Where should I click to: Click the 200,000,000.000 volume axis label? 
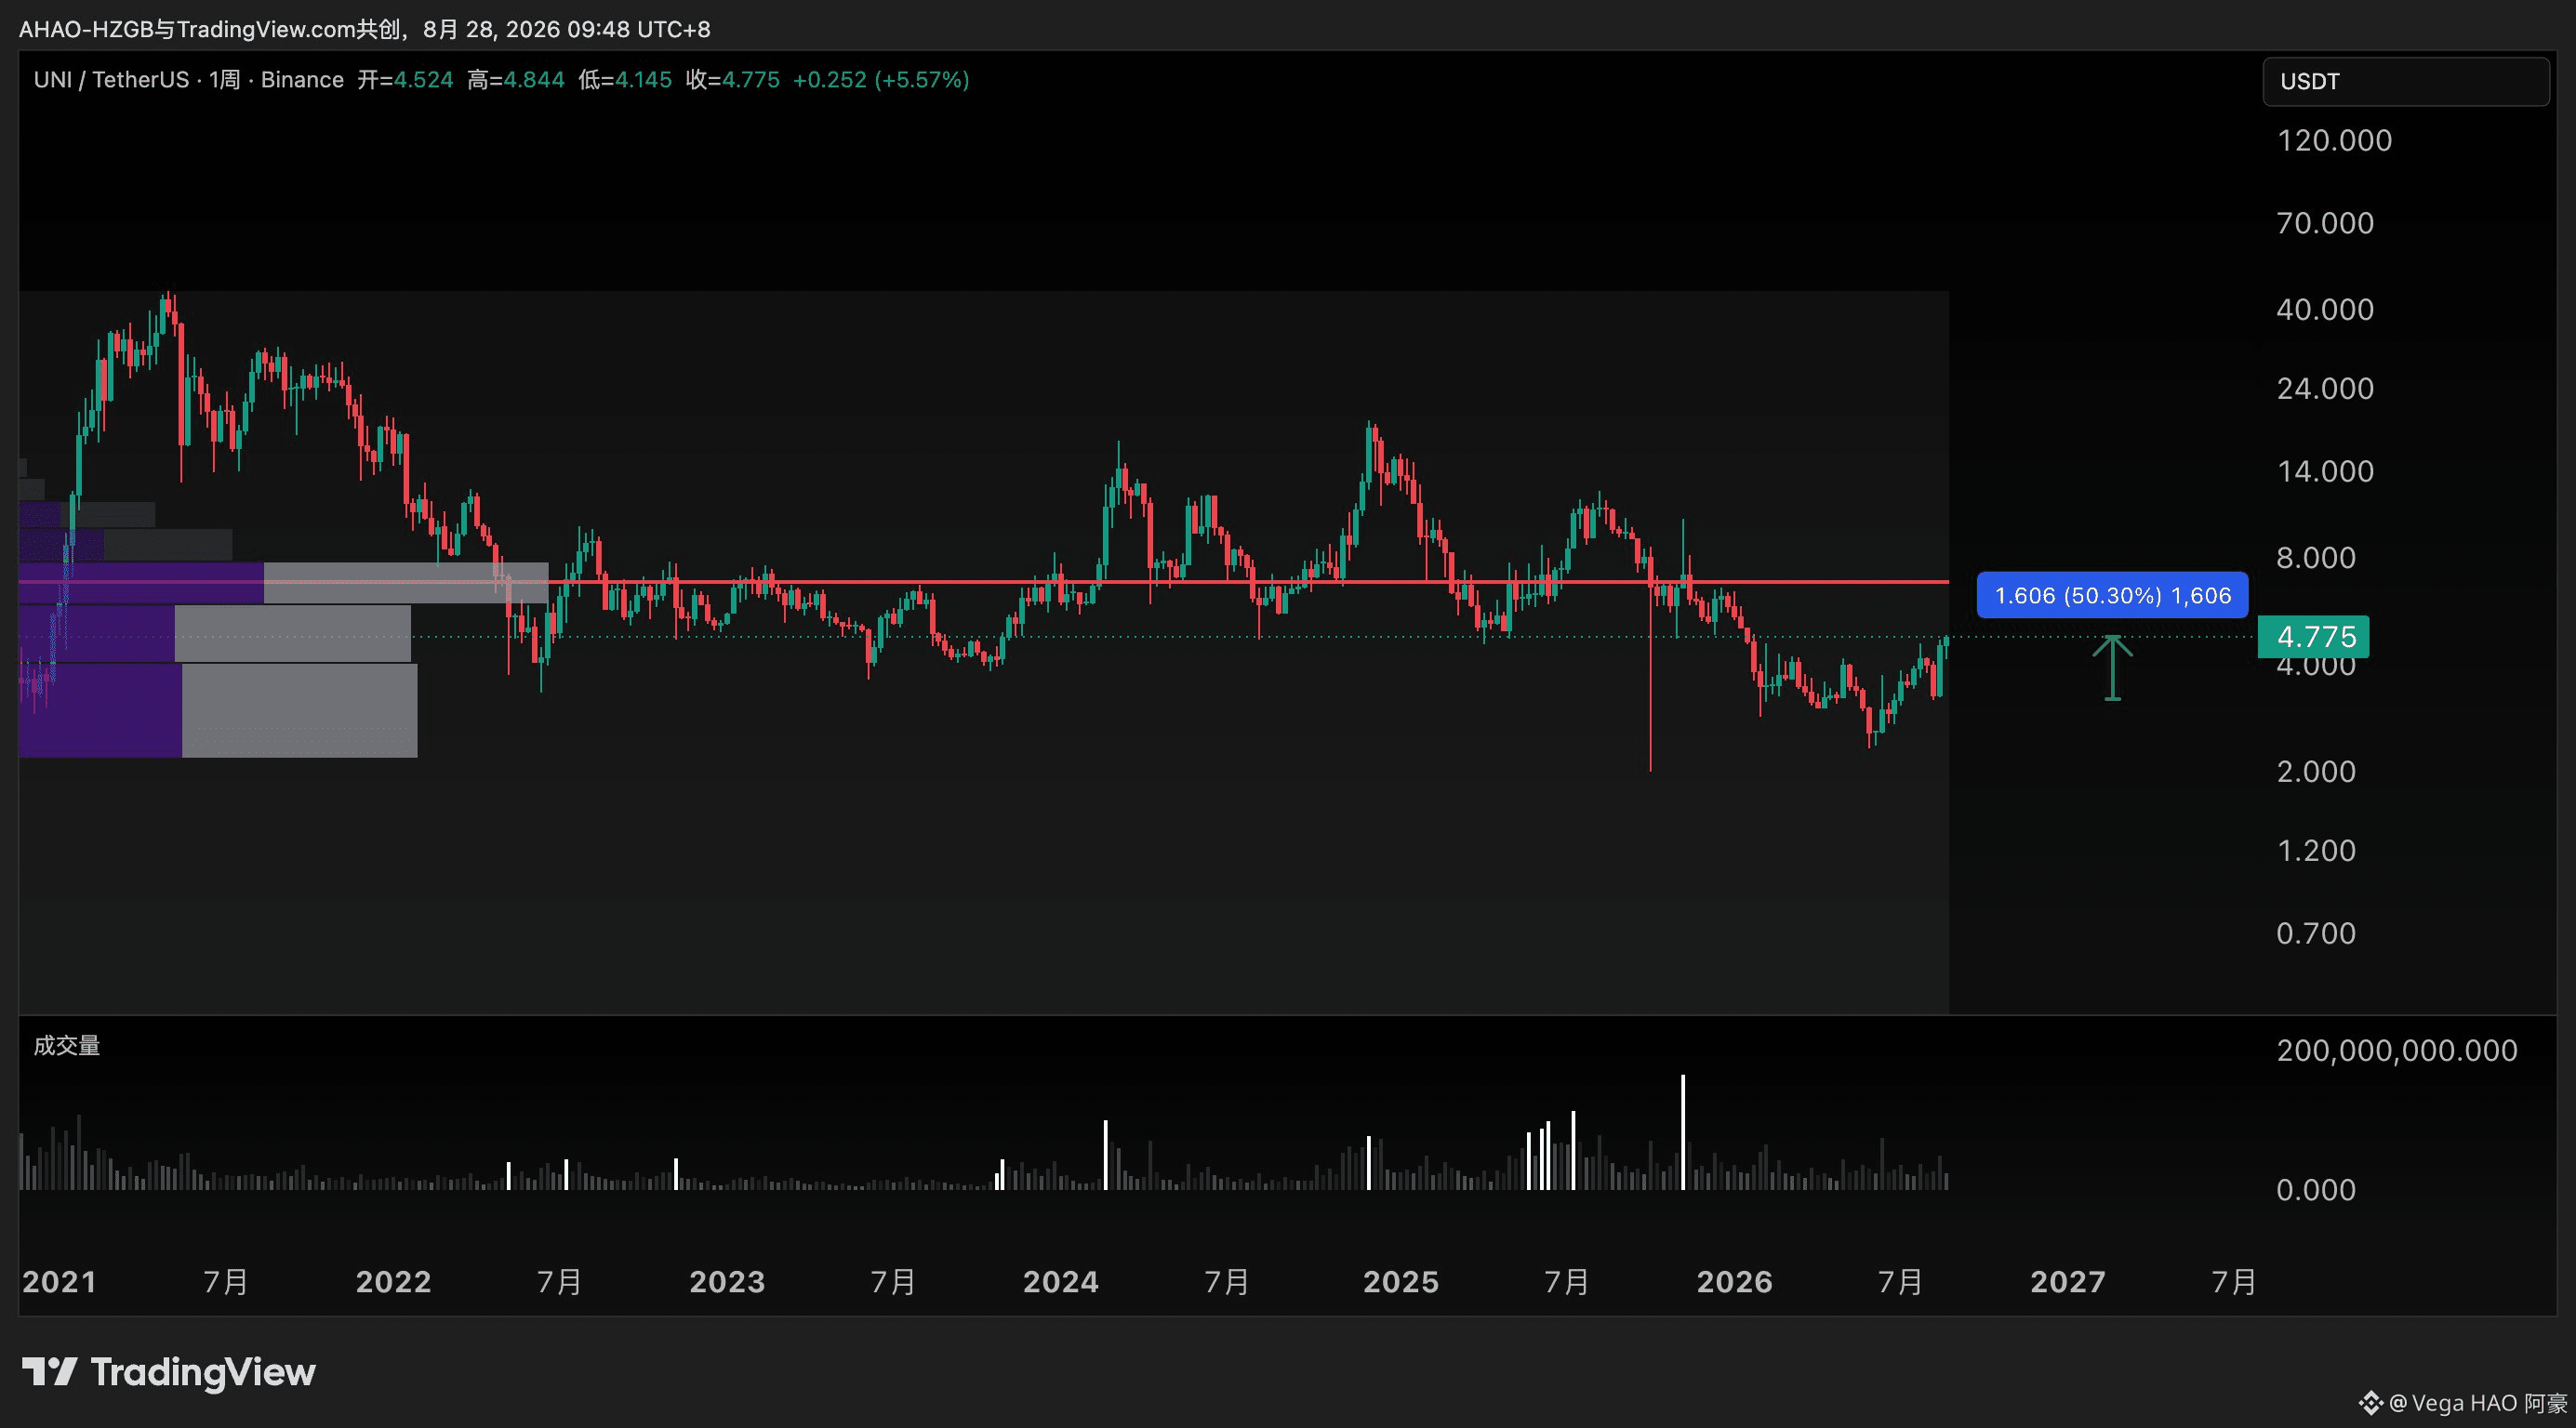click(x=2397, y=1050)
